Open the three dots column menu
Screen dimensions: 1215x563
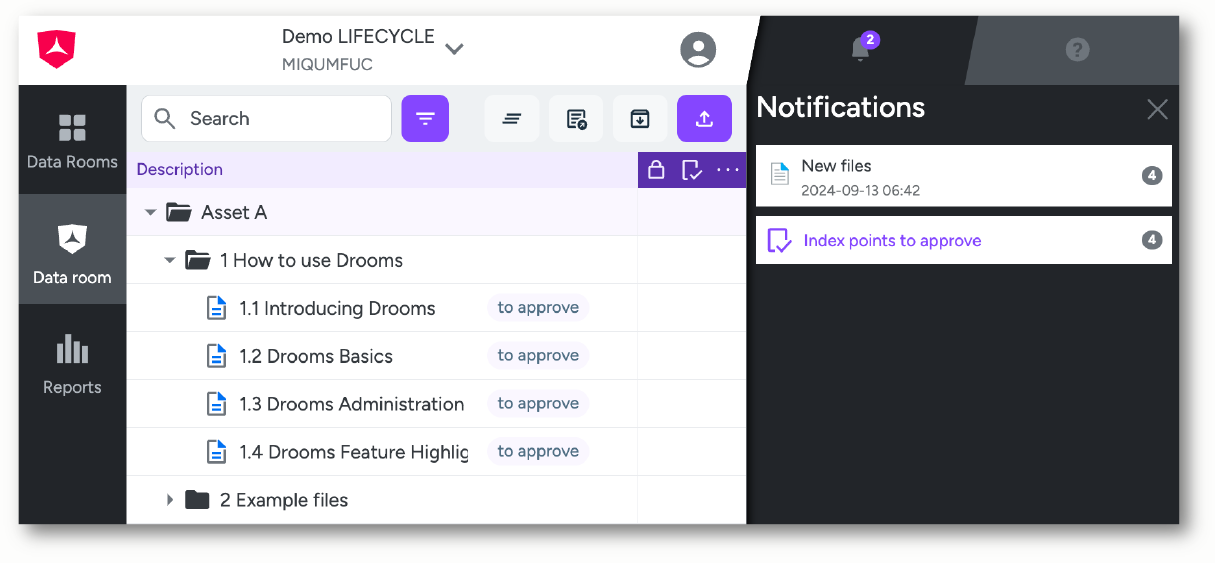click(x=728, y=170)
